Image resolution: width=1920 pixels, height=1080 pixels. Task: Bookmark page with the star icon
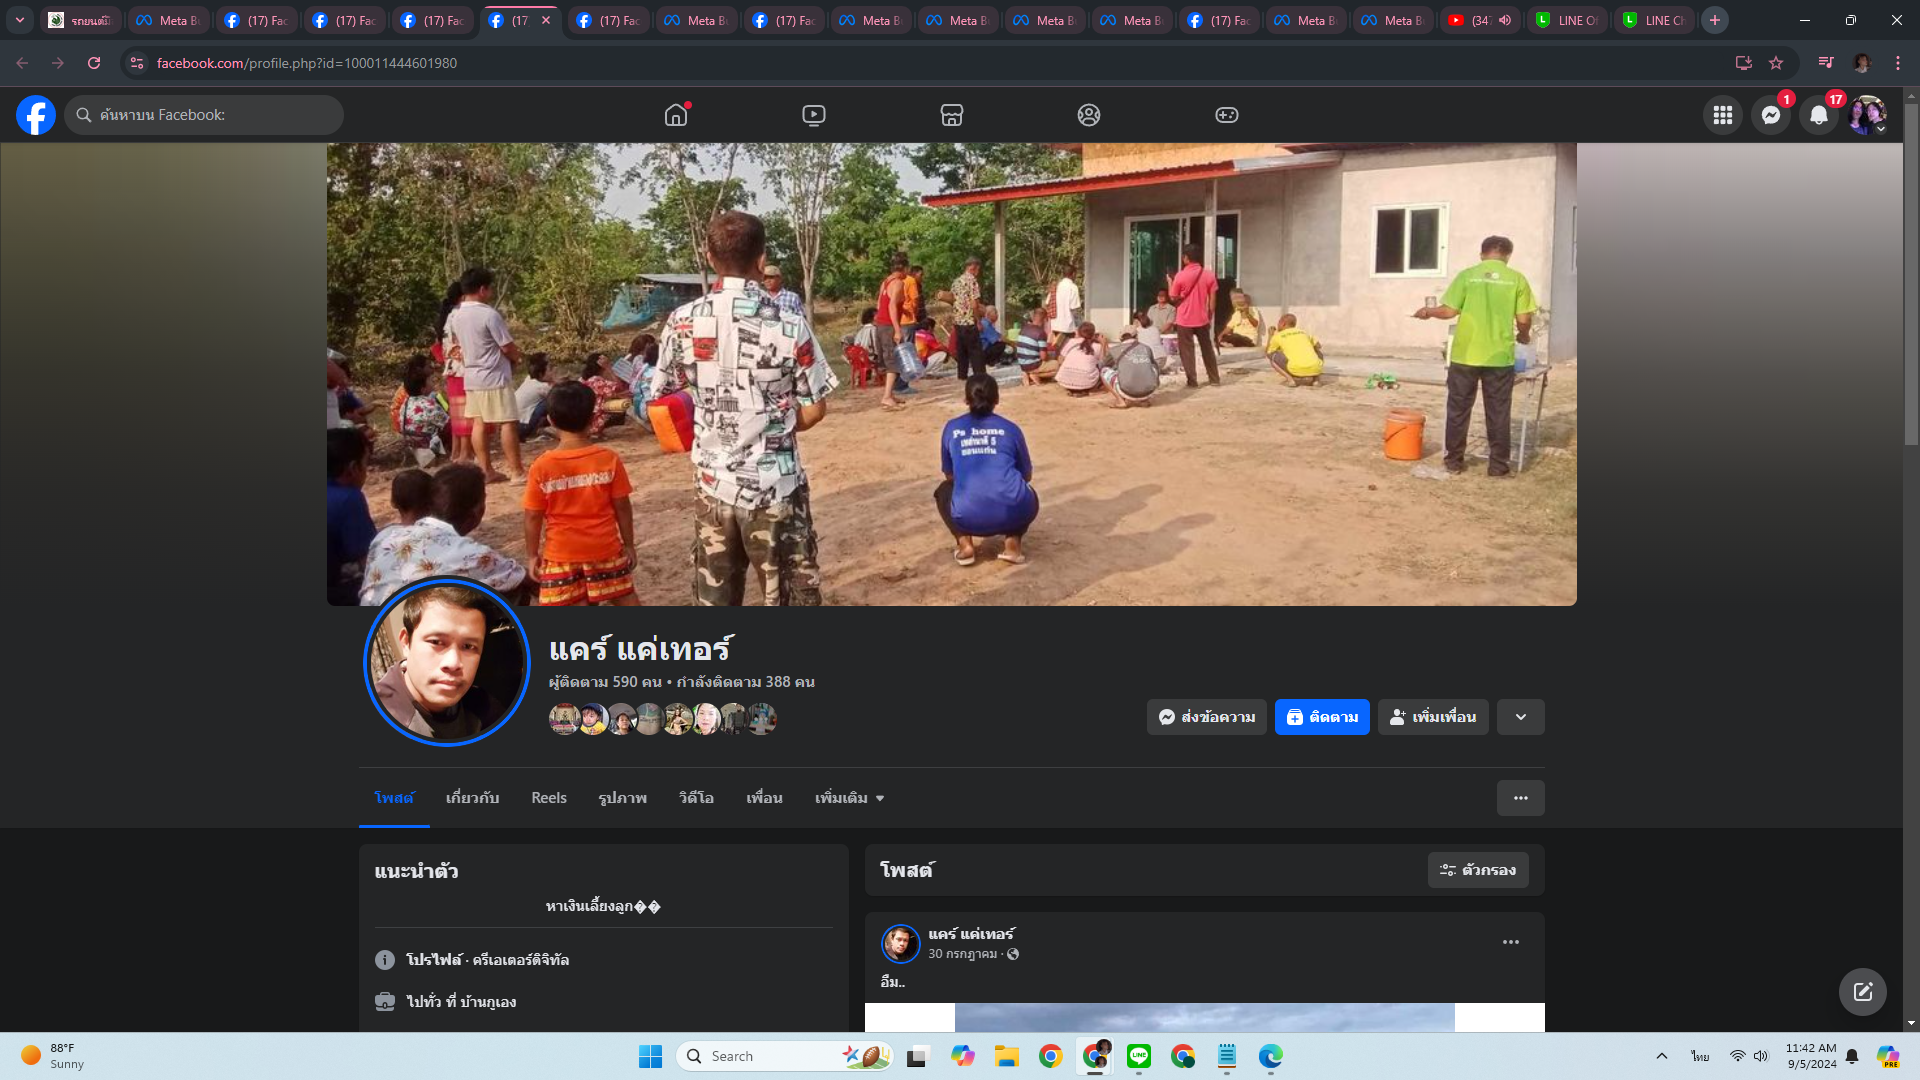[1776, 63]
